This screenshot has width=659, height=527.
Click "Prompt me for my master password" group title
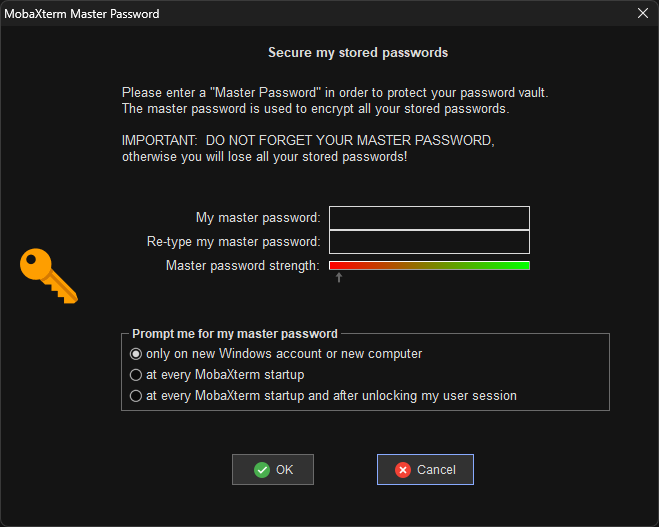click(x=235, y=334)
